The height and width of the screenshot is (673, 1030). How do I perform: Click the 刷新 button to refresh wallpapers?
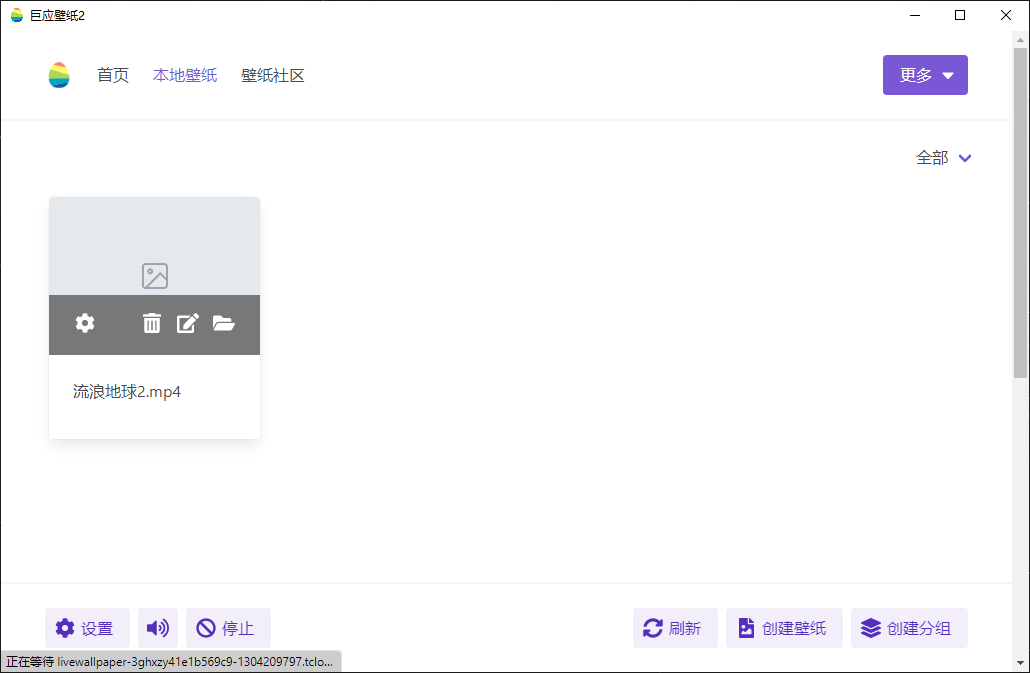675,627
